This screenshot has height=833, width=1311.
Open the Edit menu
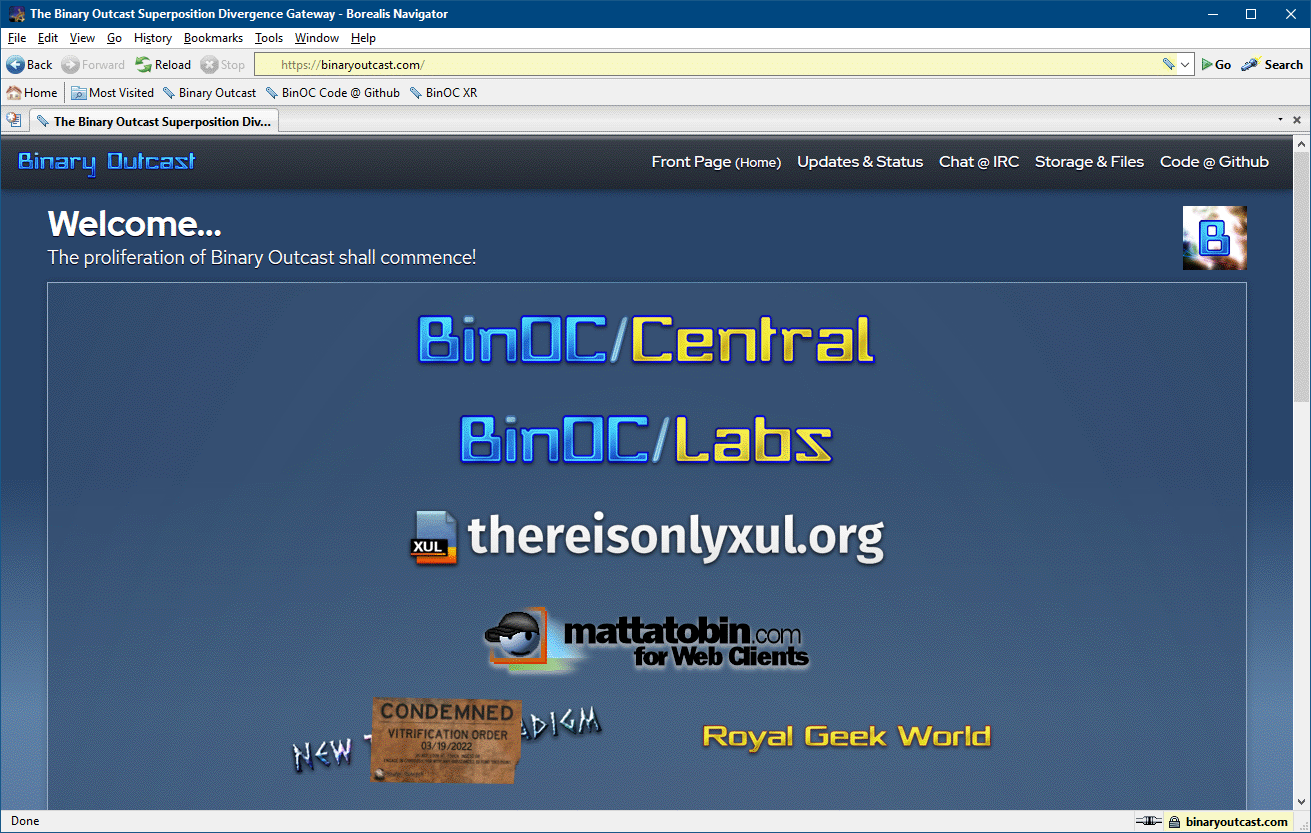48,38
